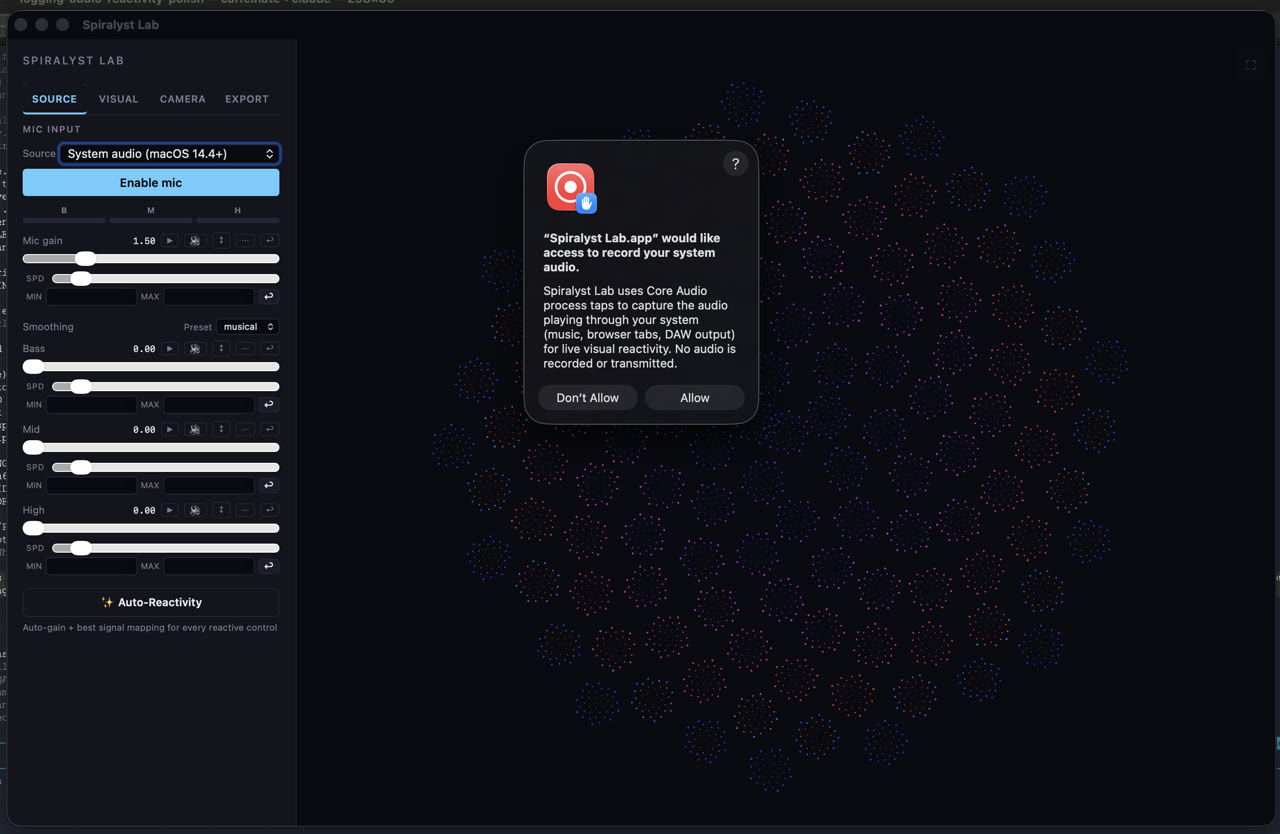Click the speaker icon in High row

(195, 511)
